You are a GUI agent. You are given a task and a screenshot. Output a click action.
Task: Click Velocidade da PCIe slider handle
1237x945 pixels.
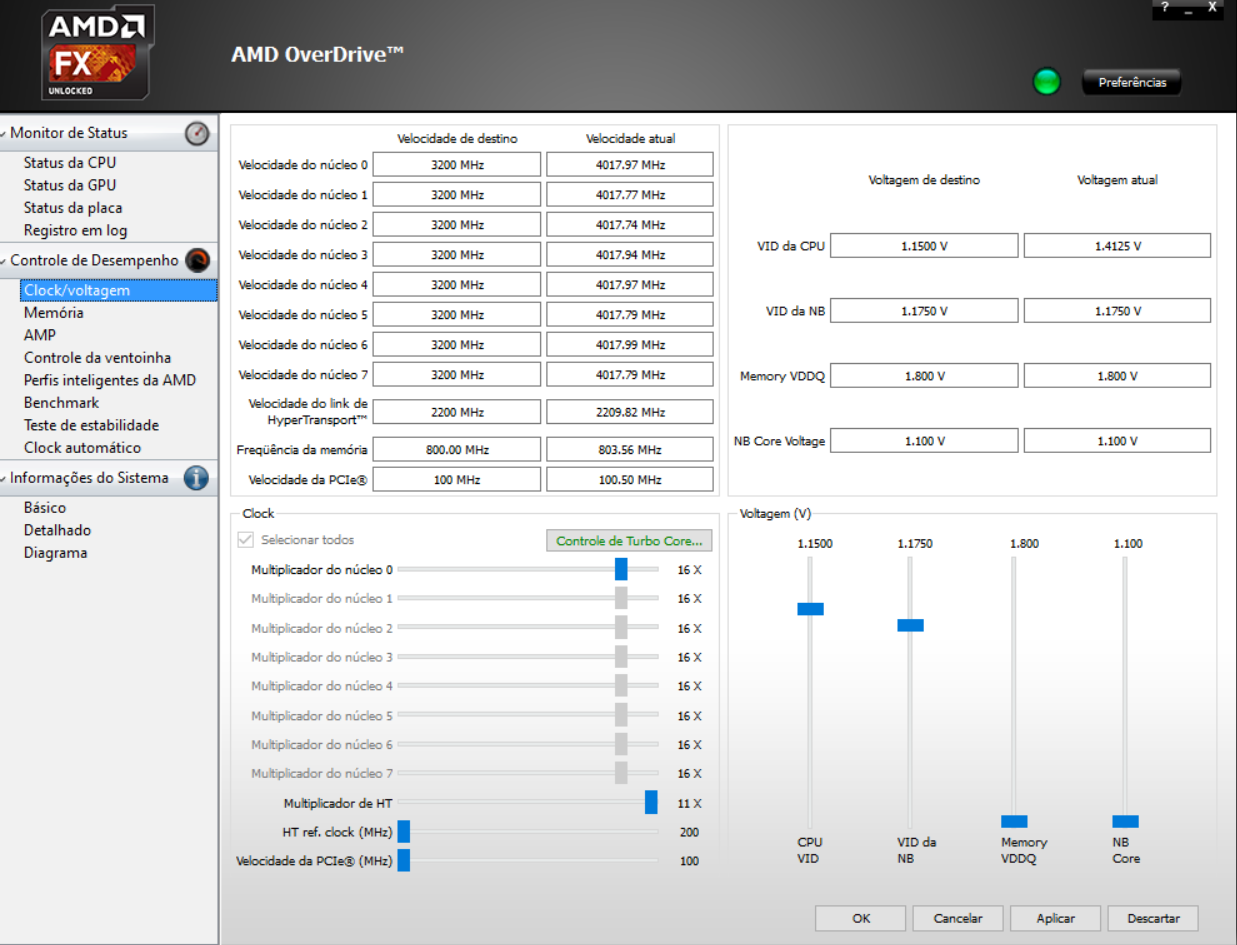403,860
